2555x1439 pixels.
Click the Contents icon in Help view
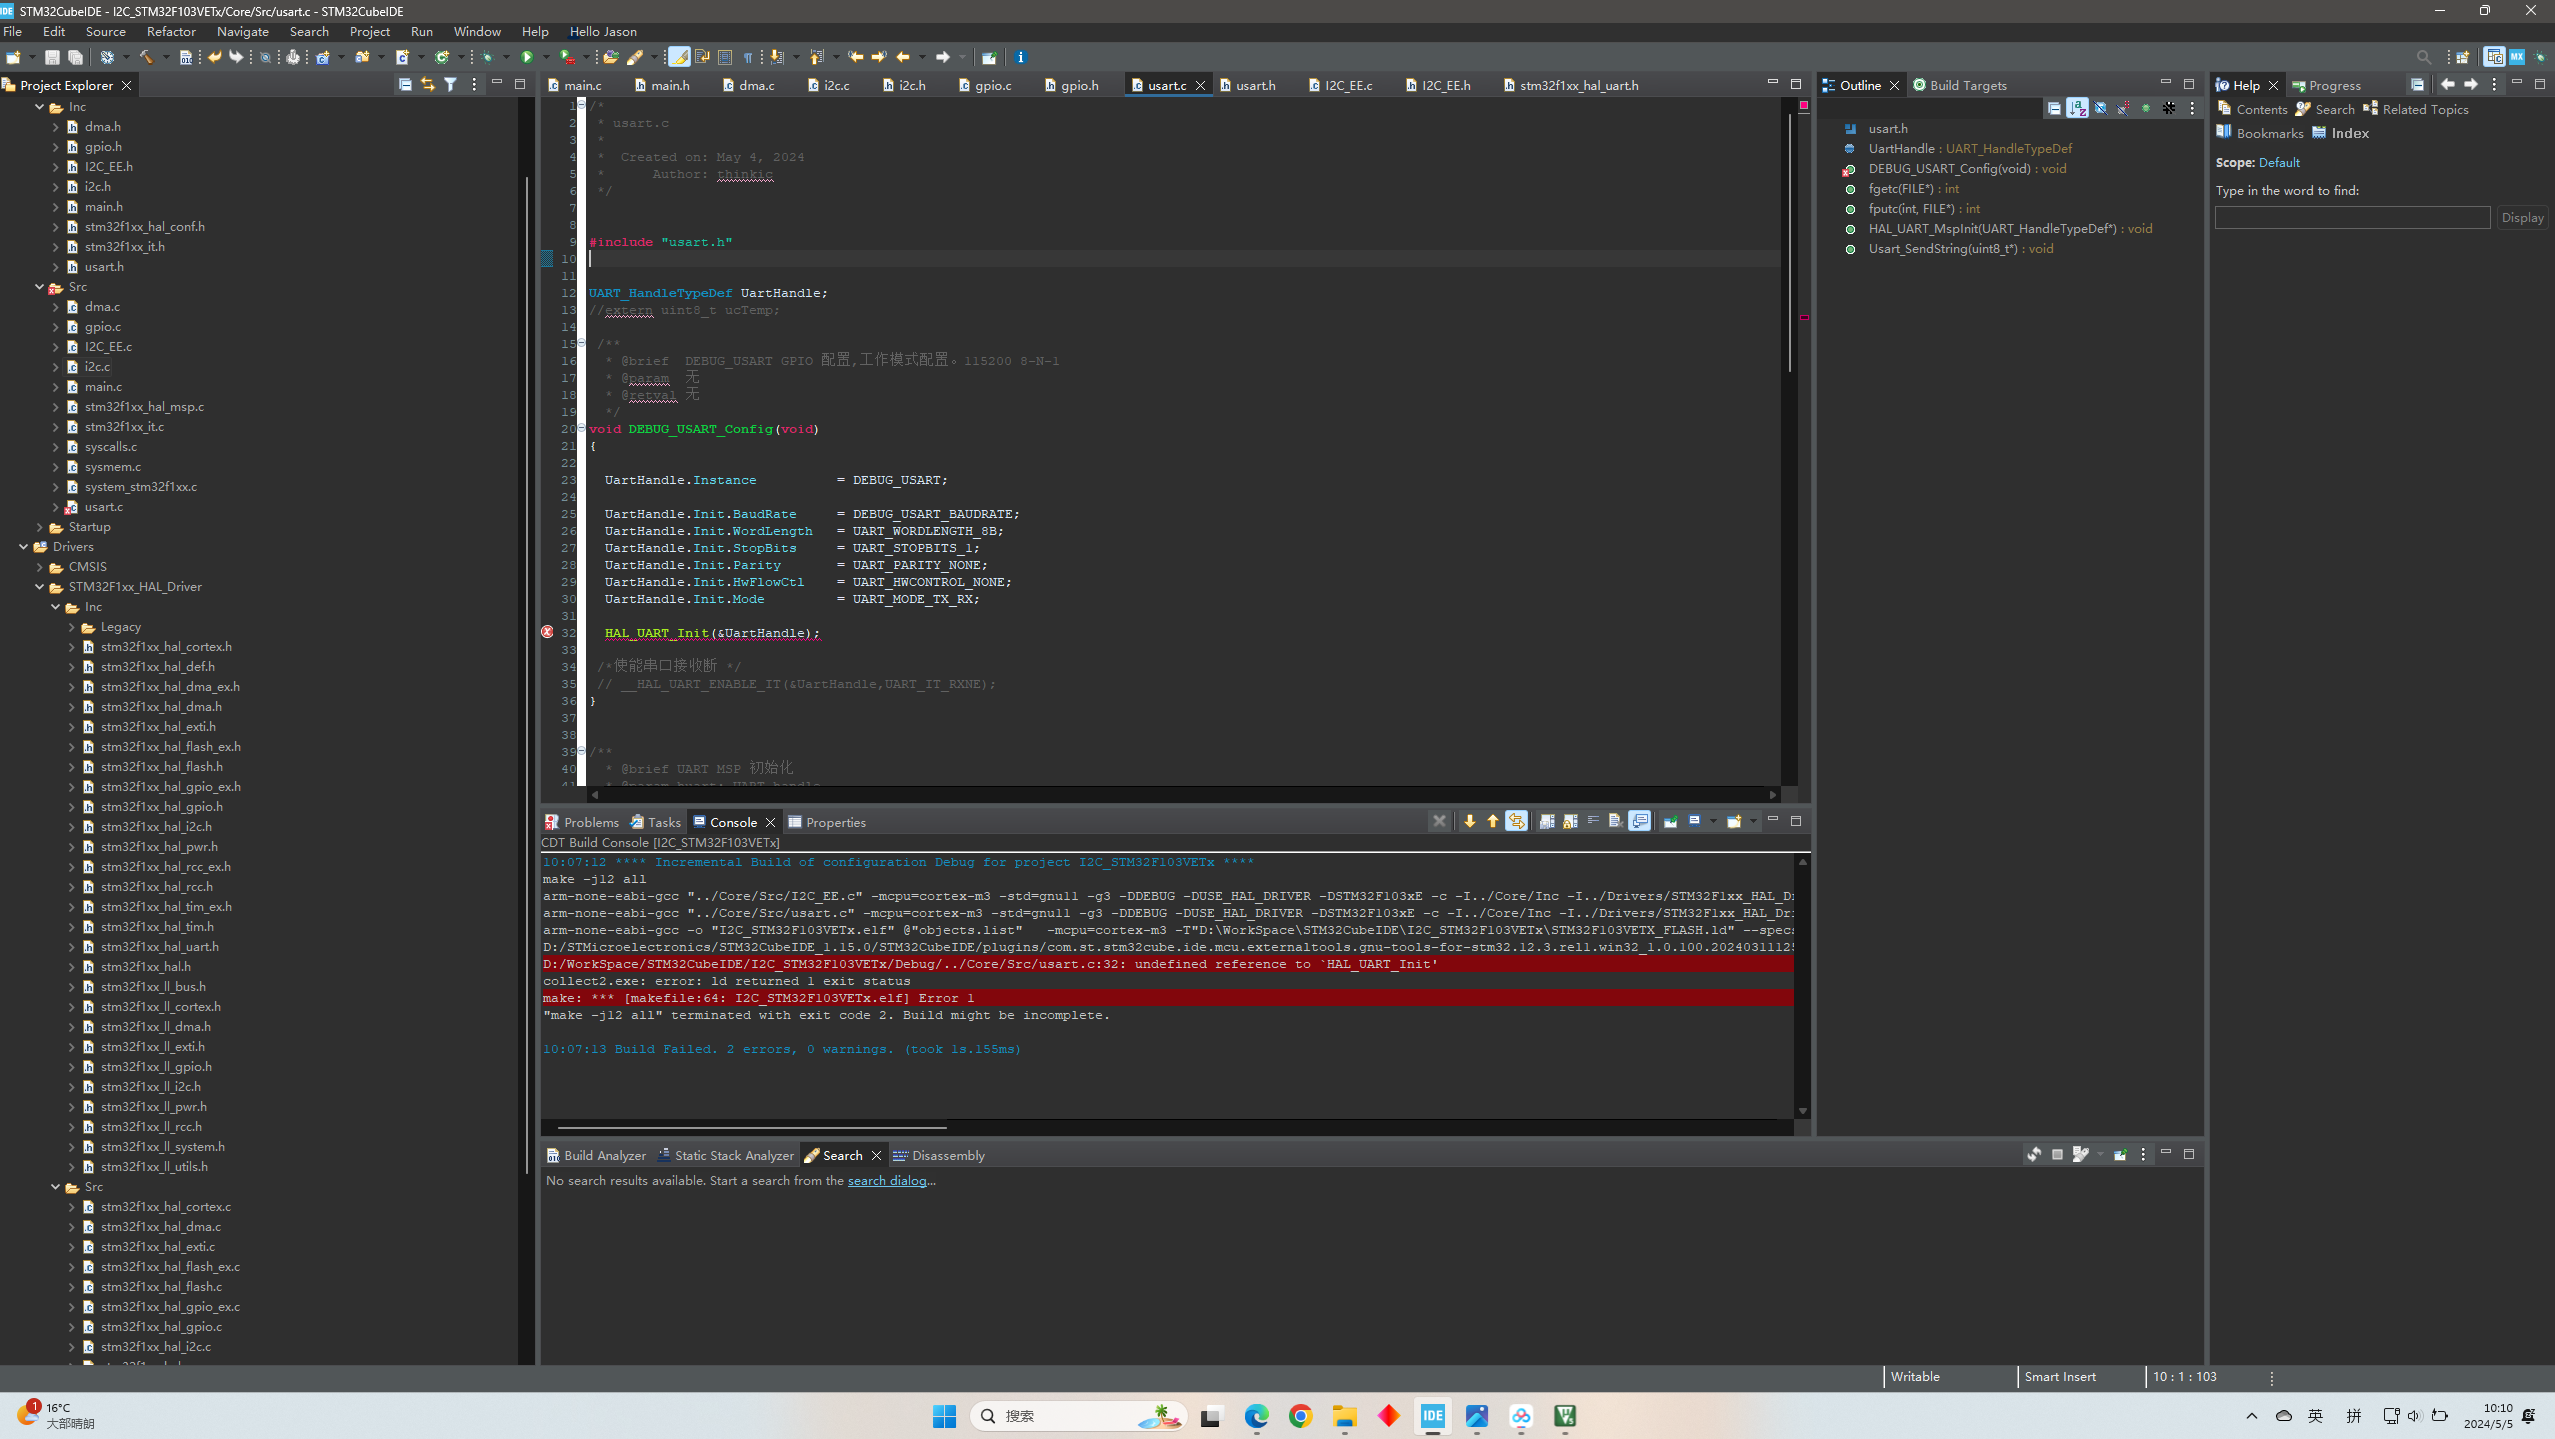pyautogui.click(x=2224, y=109)
